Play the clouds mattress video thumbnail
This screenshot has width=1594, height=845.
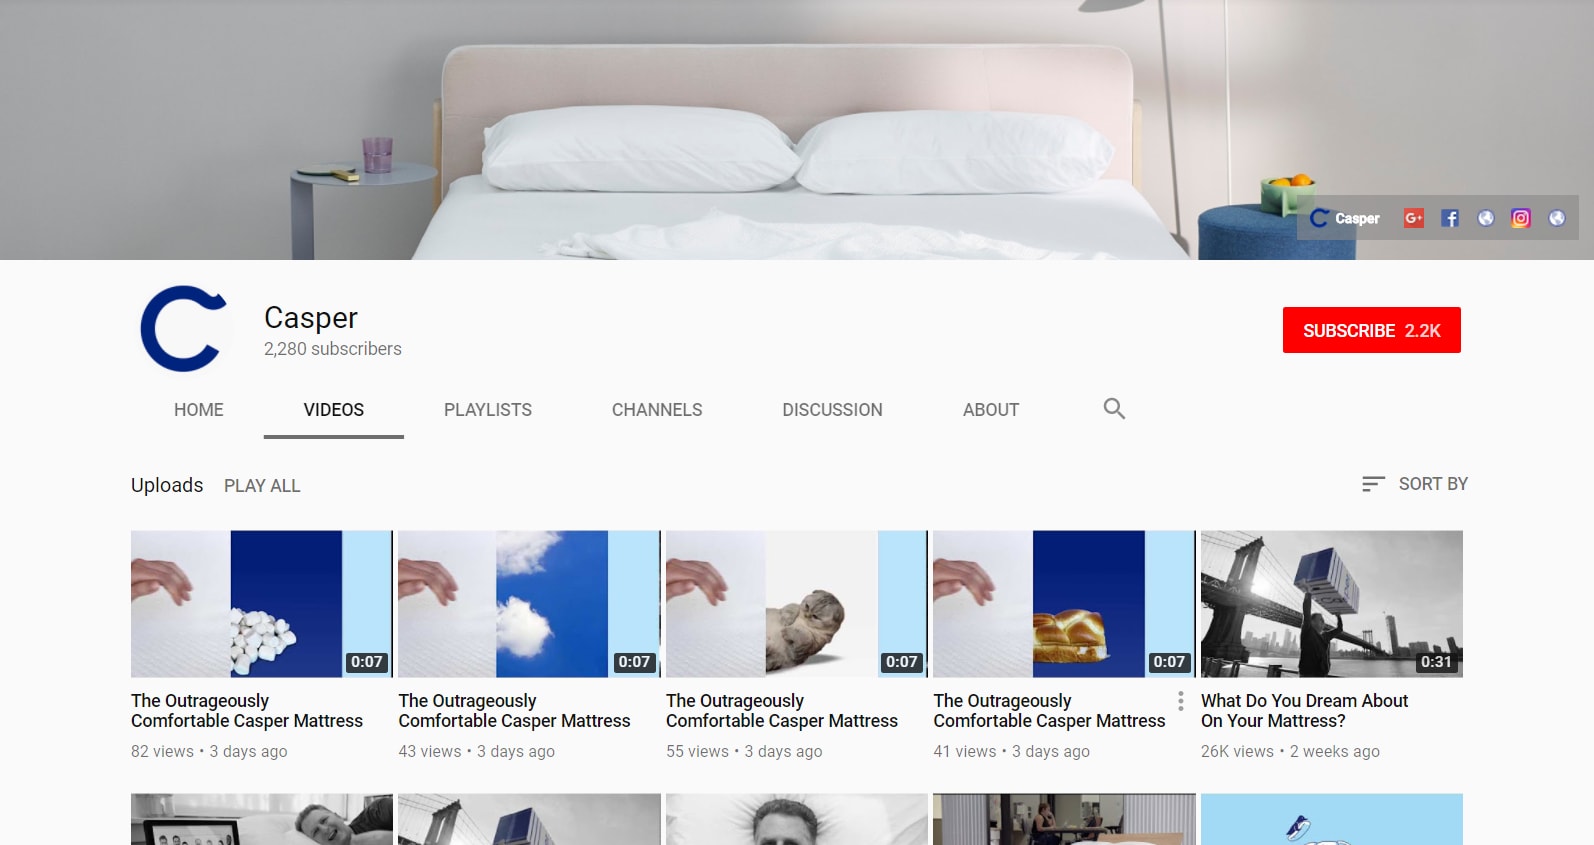(529, 604)
